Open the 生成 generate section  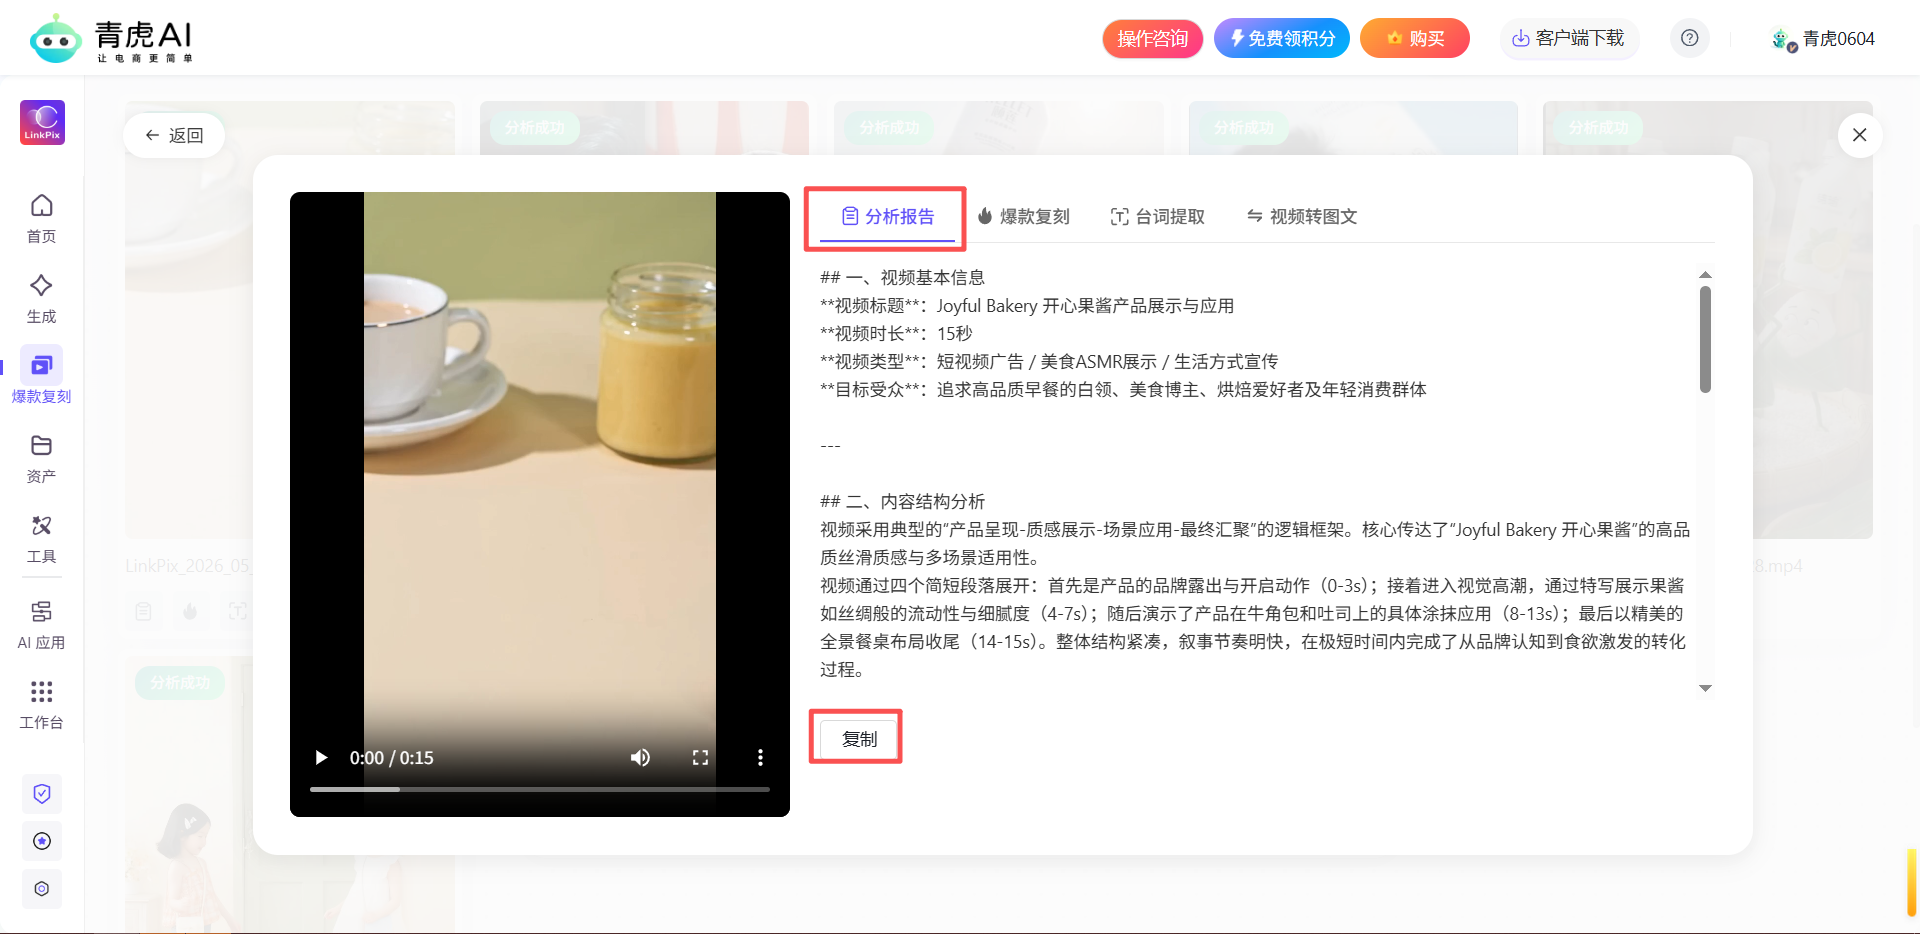[x=41, y=298]
